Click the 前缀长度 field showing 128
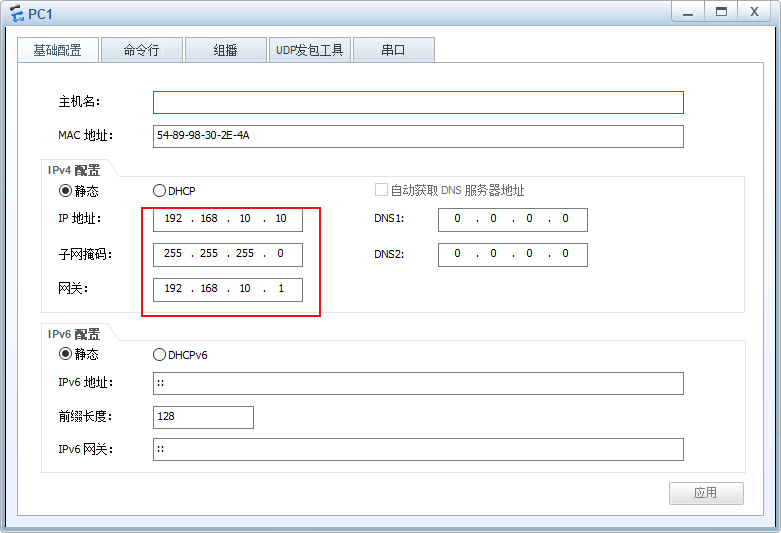Screen dimensions: 781x533 click(203, 417)
